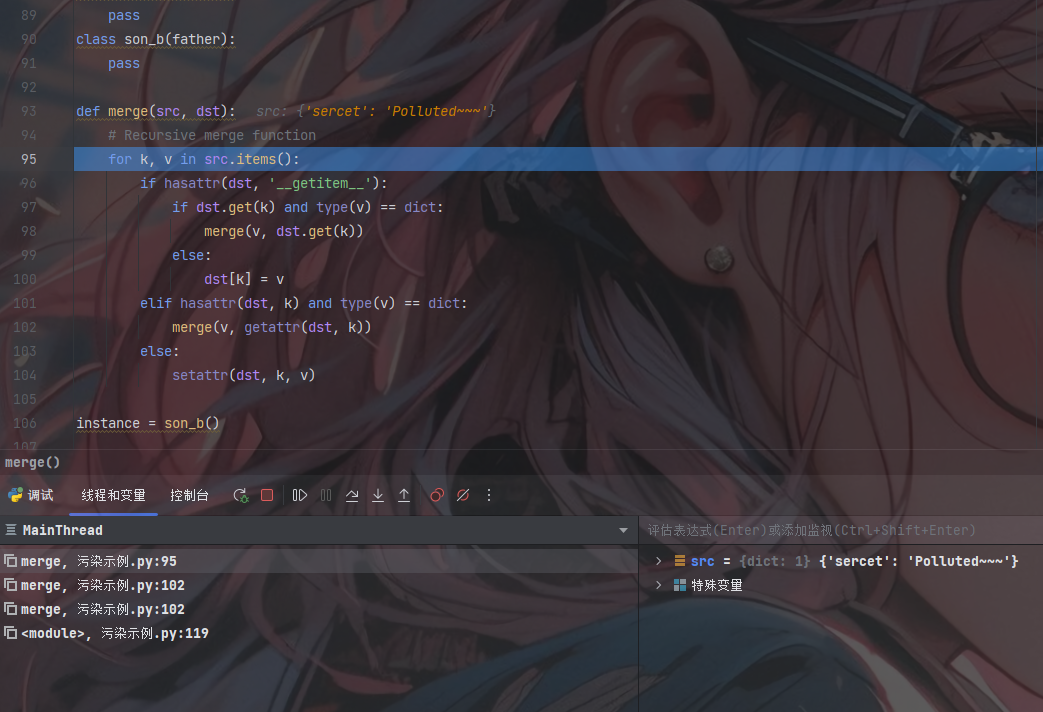Open the View Breakpoints dialog
Screen dimensions: 1043x712
437,495
